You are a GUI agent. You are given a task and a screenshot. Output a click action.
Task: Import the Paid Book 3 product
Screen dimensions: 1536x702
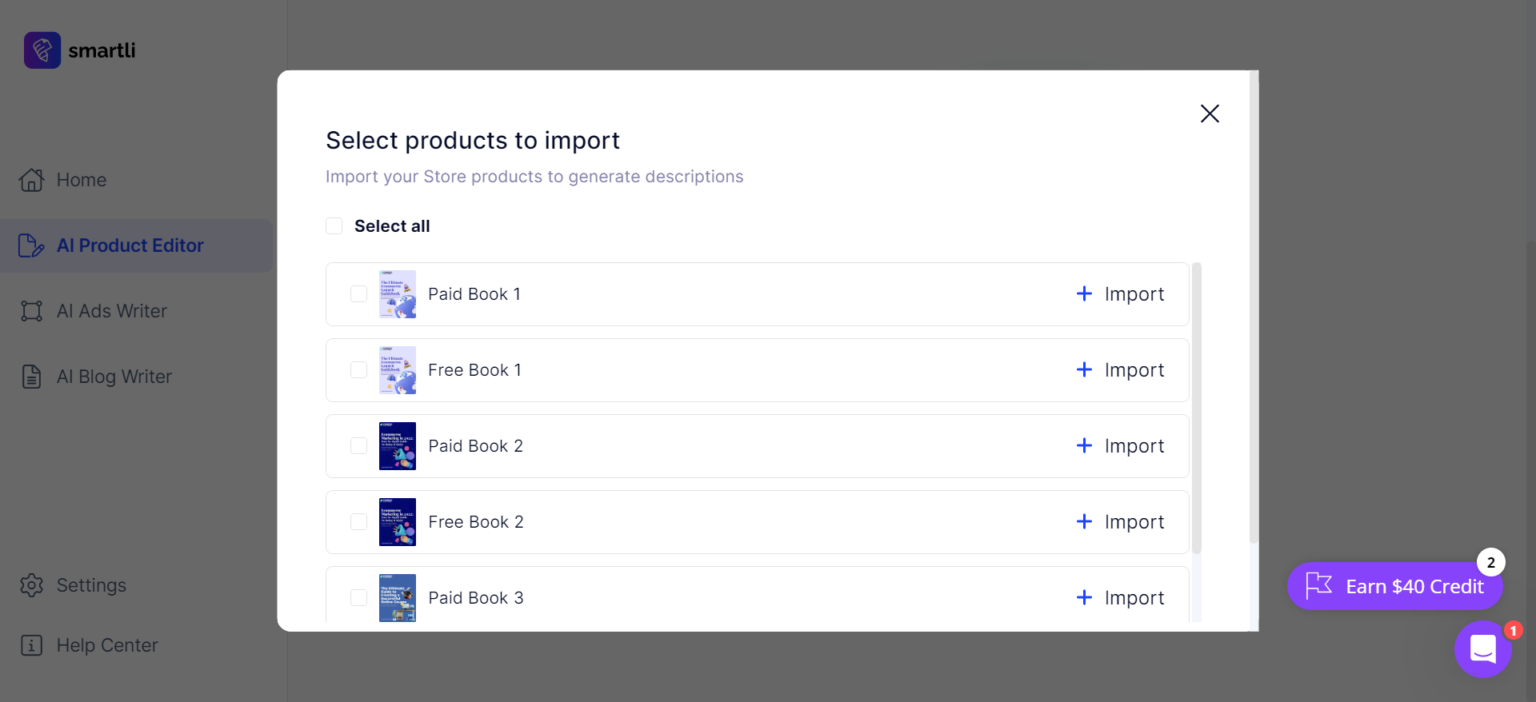1120,598
